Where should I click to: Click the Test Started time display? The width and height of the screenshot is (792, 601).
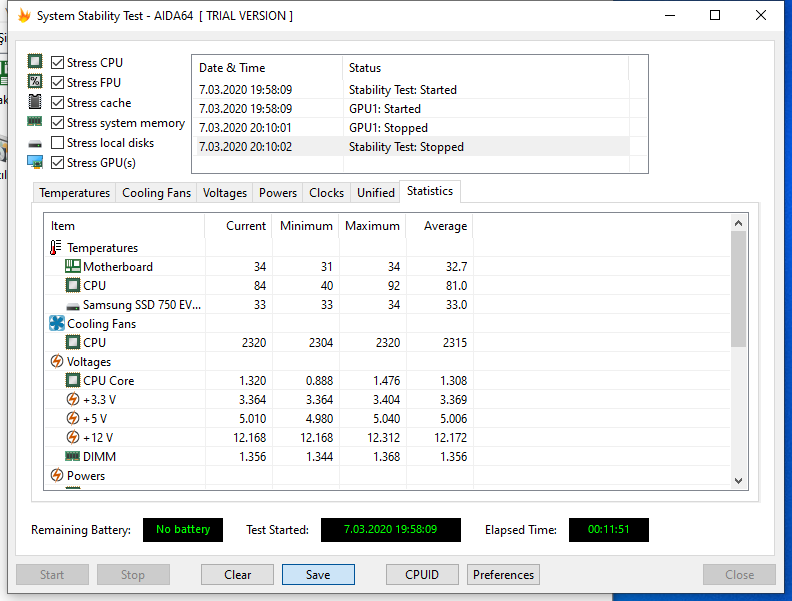[390, 530]
